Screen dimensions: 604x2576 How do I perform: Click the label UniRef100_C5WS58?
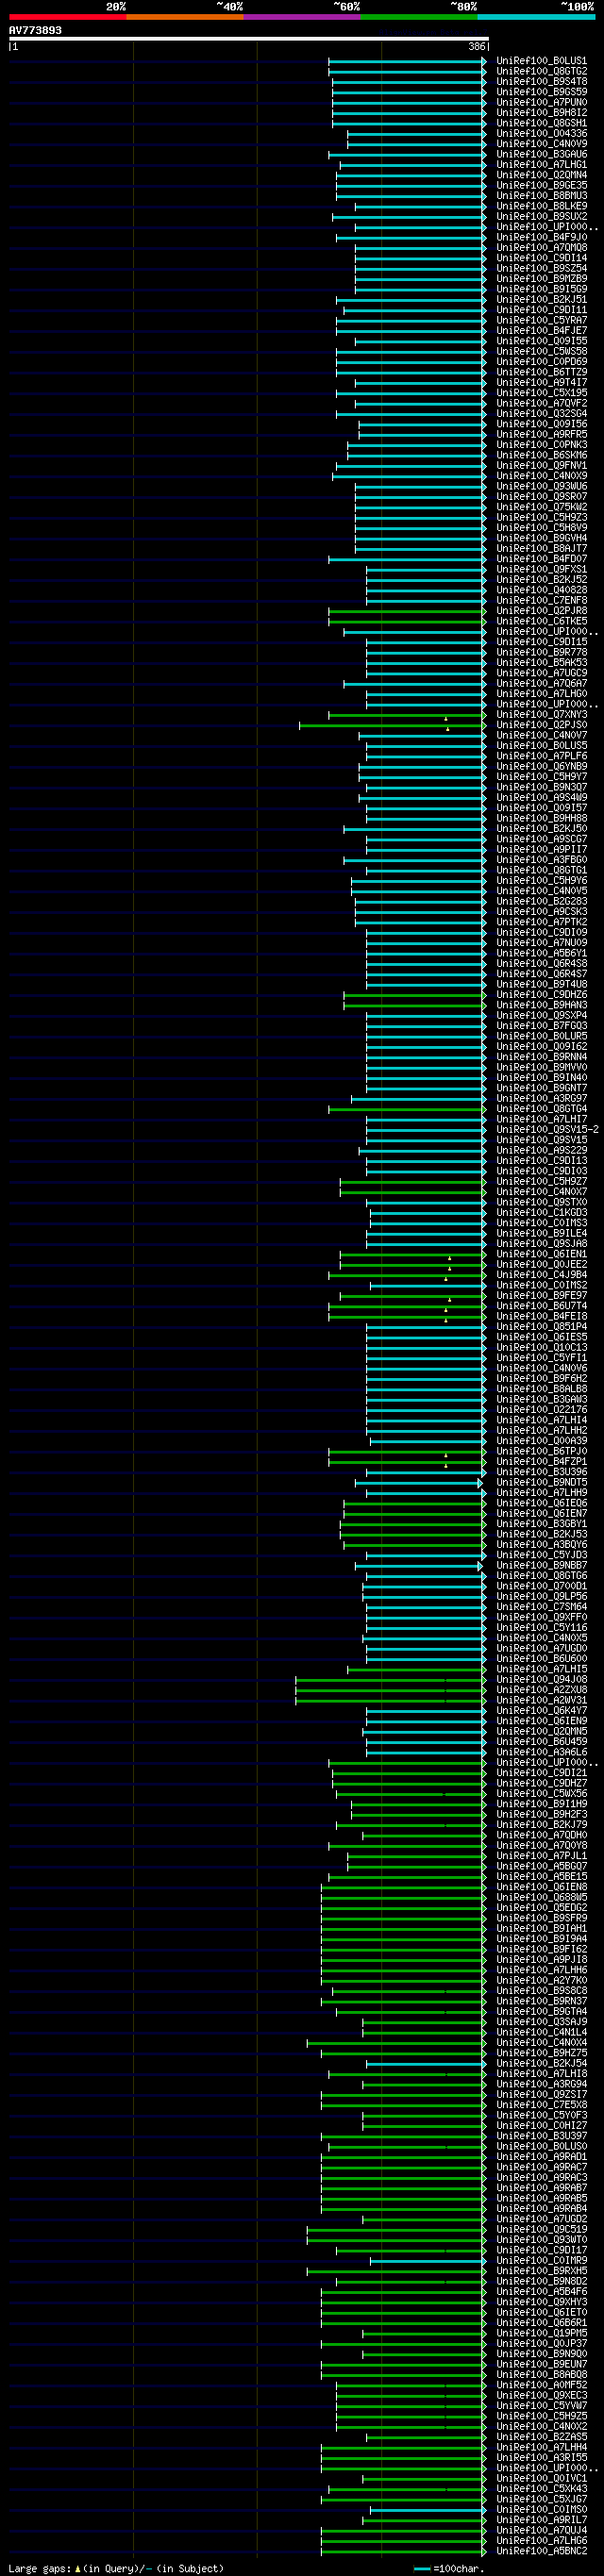pos(542,351)
